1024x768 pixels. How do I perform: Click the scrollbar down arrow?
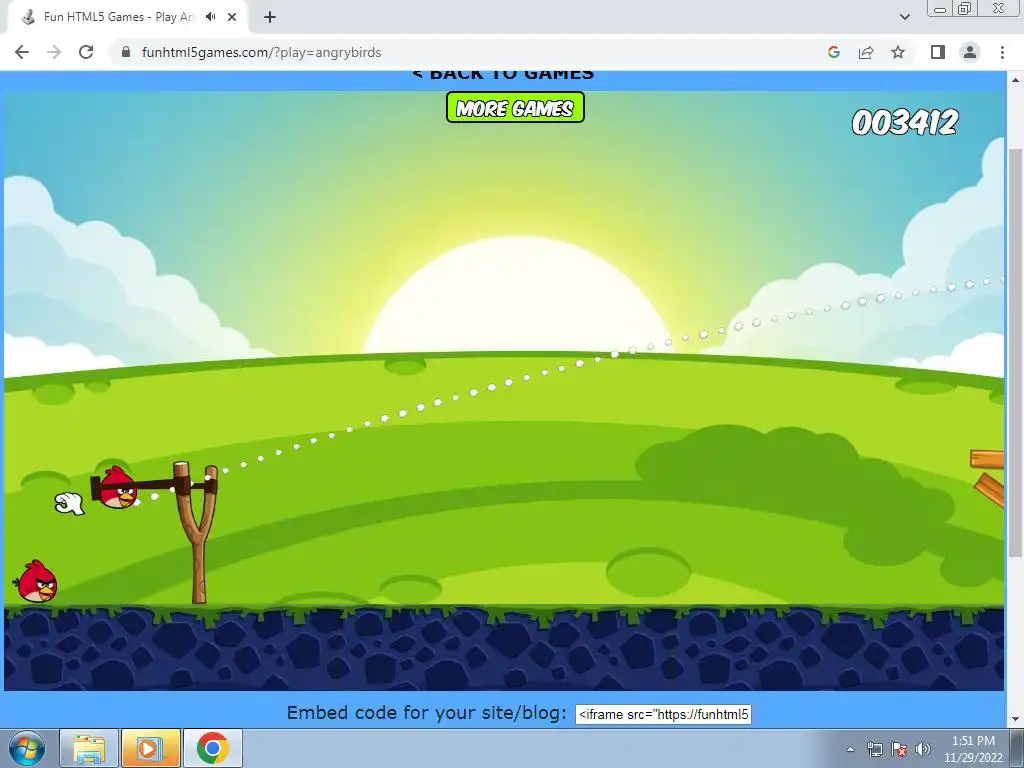[1015, 719]
